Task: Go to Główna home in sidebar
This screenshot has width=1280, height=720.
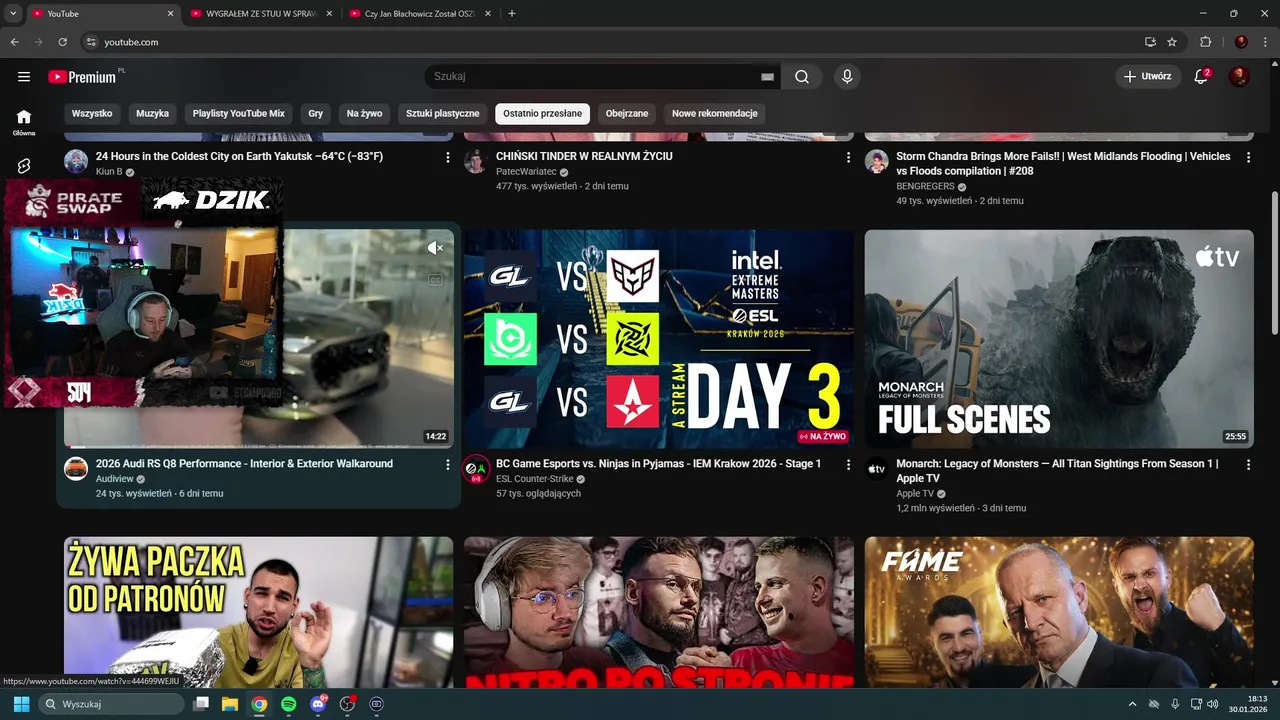Action: coord(24,122)
